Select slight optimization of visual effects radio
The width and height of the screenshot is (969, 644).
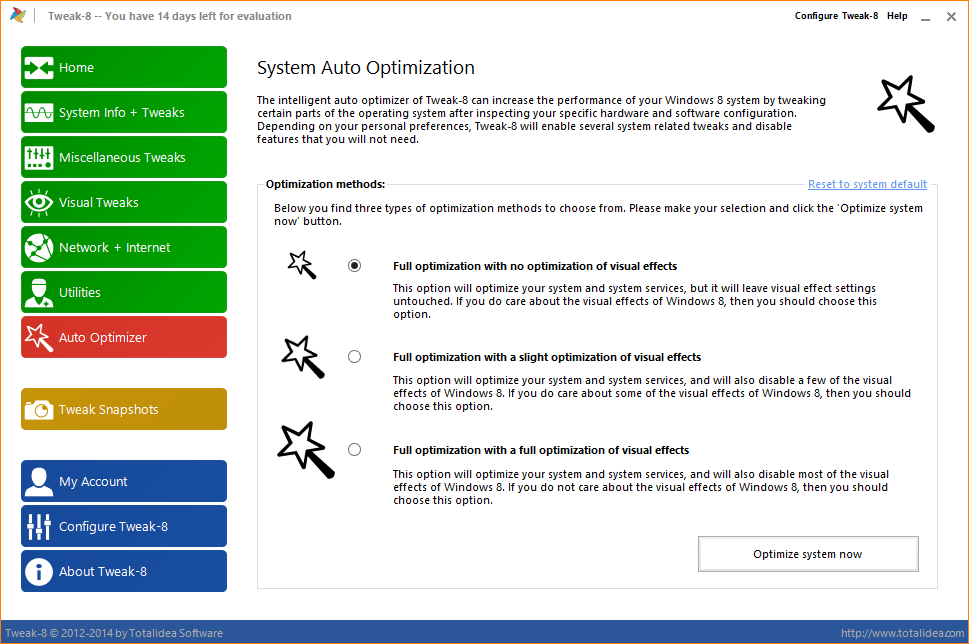[x=354, y=357]
